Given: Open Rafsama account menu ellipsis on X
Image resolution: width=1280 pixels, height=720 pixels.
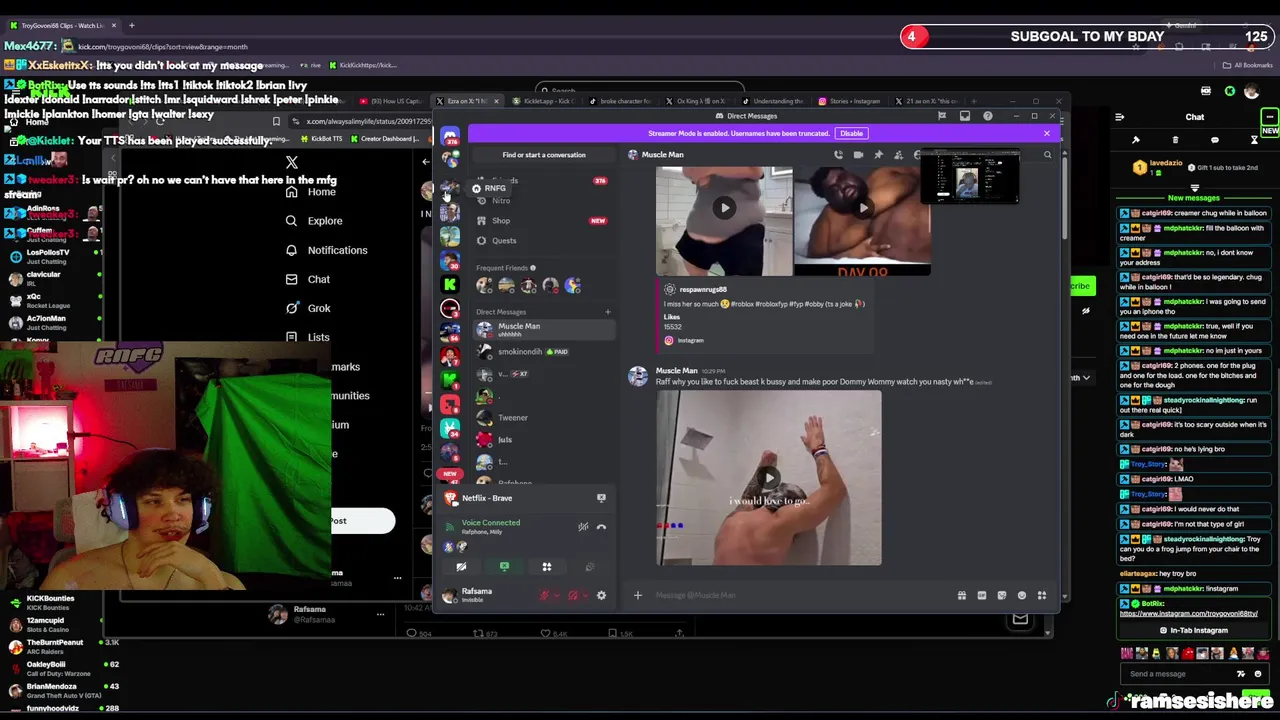Looking at the screenshot, I should coord(380,614).
